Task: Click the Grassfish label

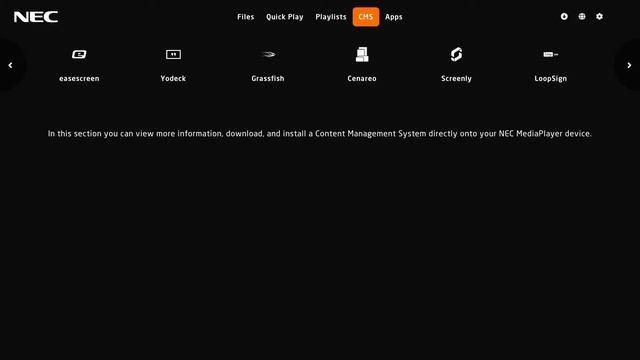Action: [x=268, y=78]
